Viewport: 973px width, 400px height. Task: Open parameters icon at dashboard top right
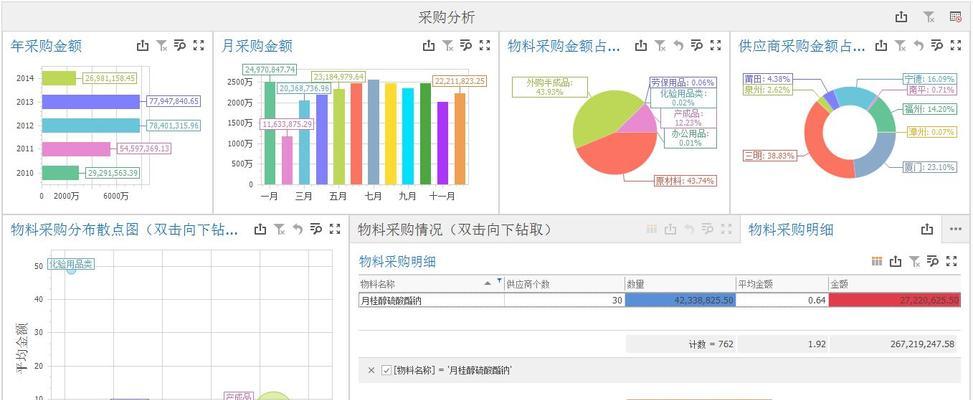pos(956,17)
